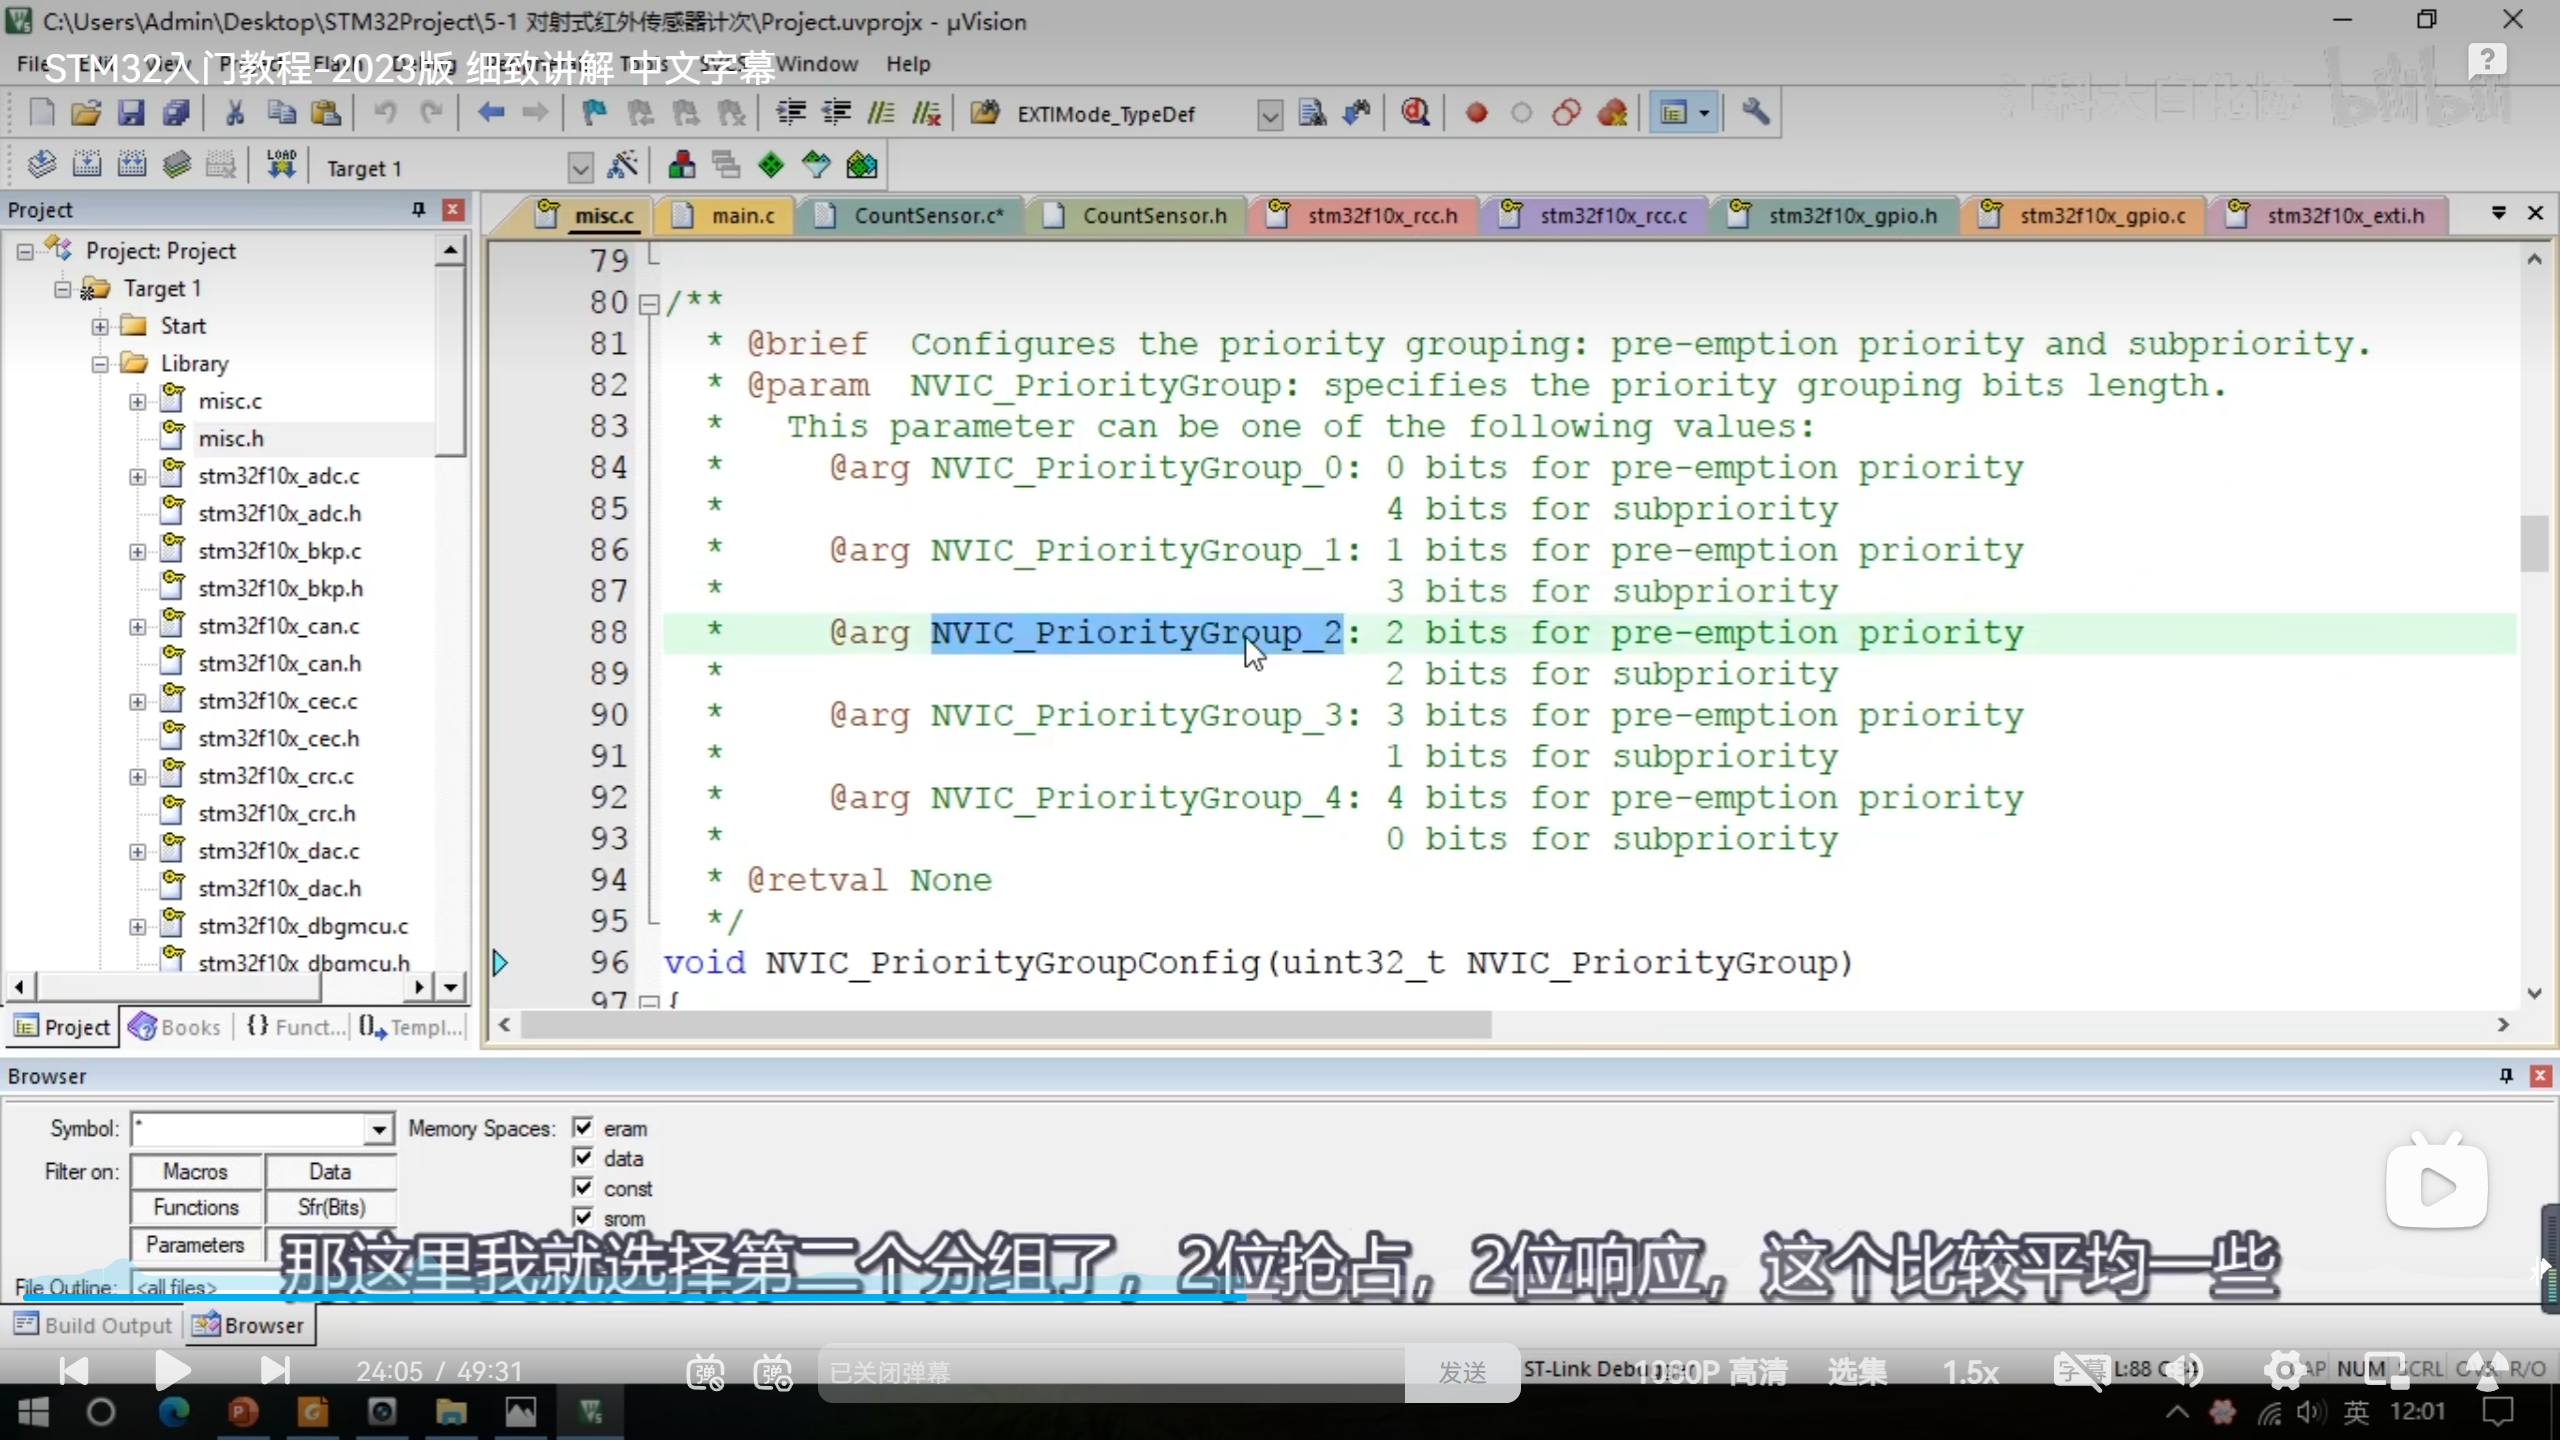Click the Macros filter button
Image resolution: width=2560 pixels, height=1440 pixels.
(x=196, y=1171)
